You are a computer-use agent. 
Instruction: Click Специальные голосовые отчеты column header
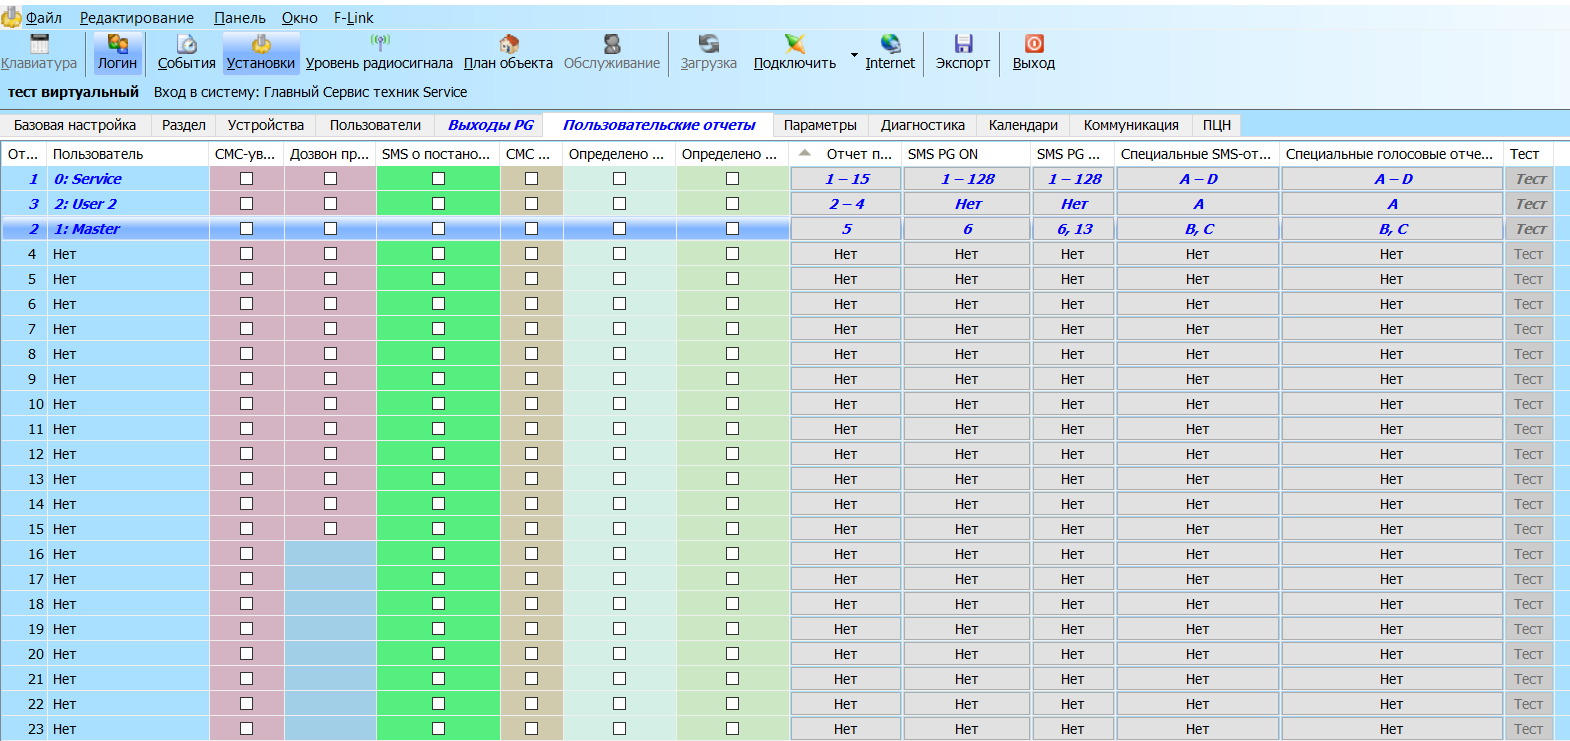pos(1392,154)
